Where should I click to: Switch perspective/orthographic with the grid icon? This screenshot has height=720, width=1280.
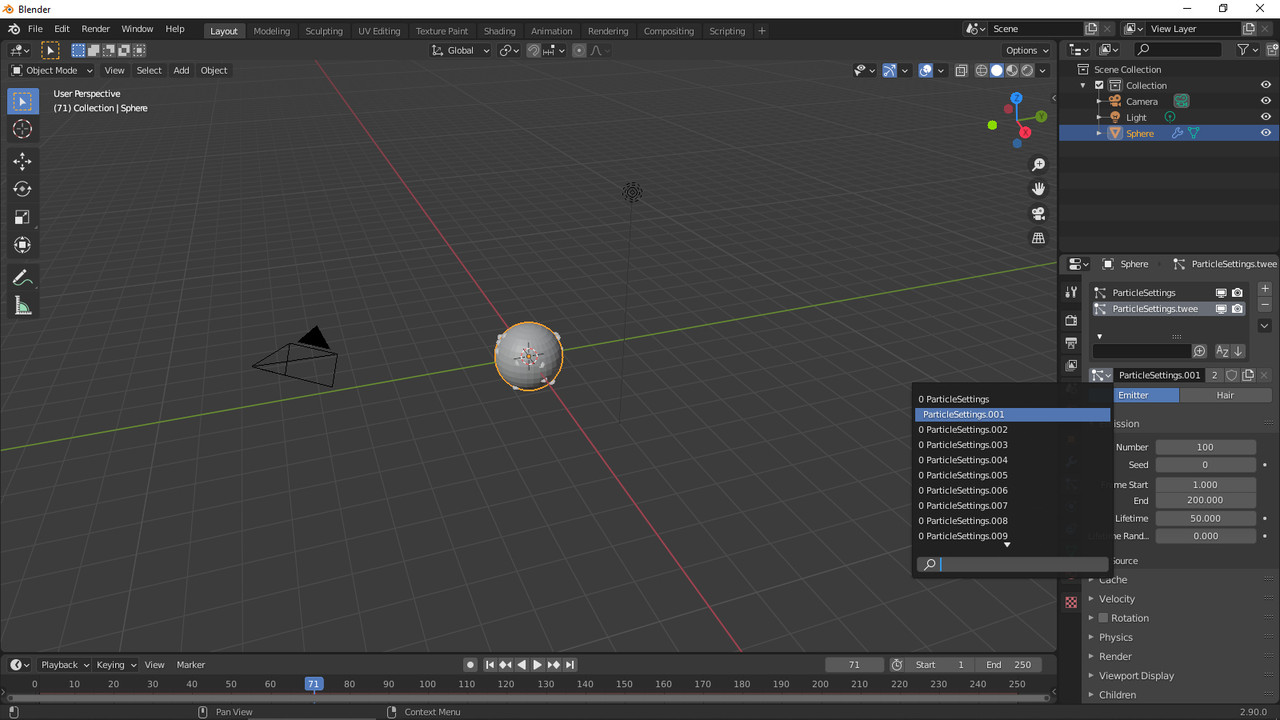(1038, 238)
